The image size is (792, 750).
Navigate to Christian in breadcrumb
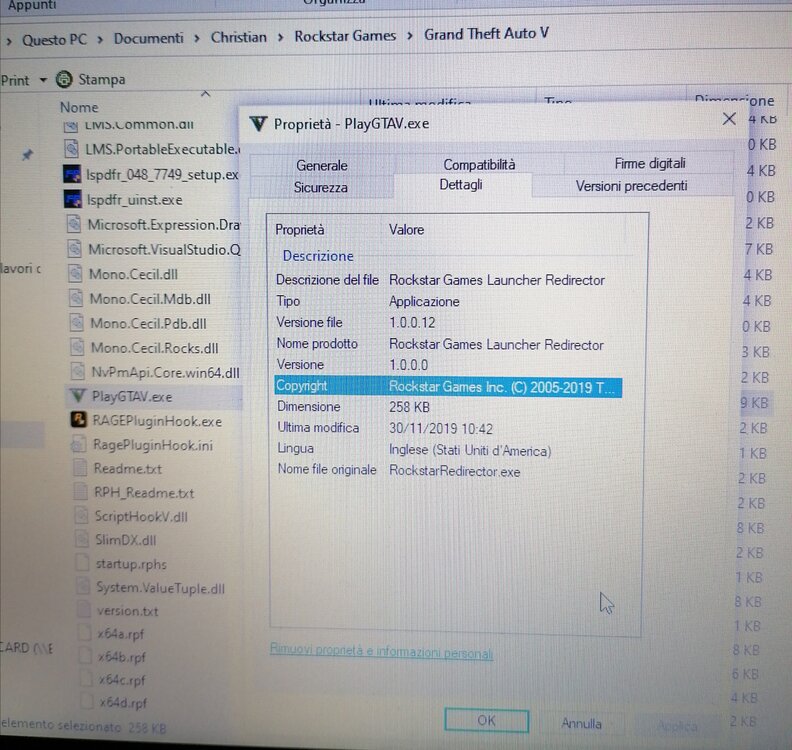click(x=238, y=37)
